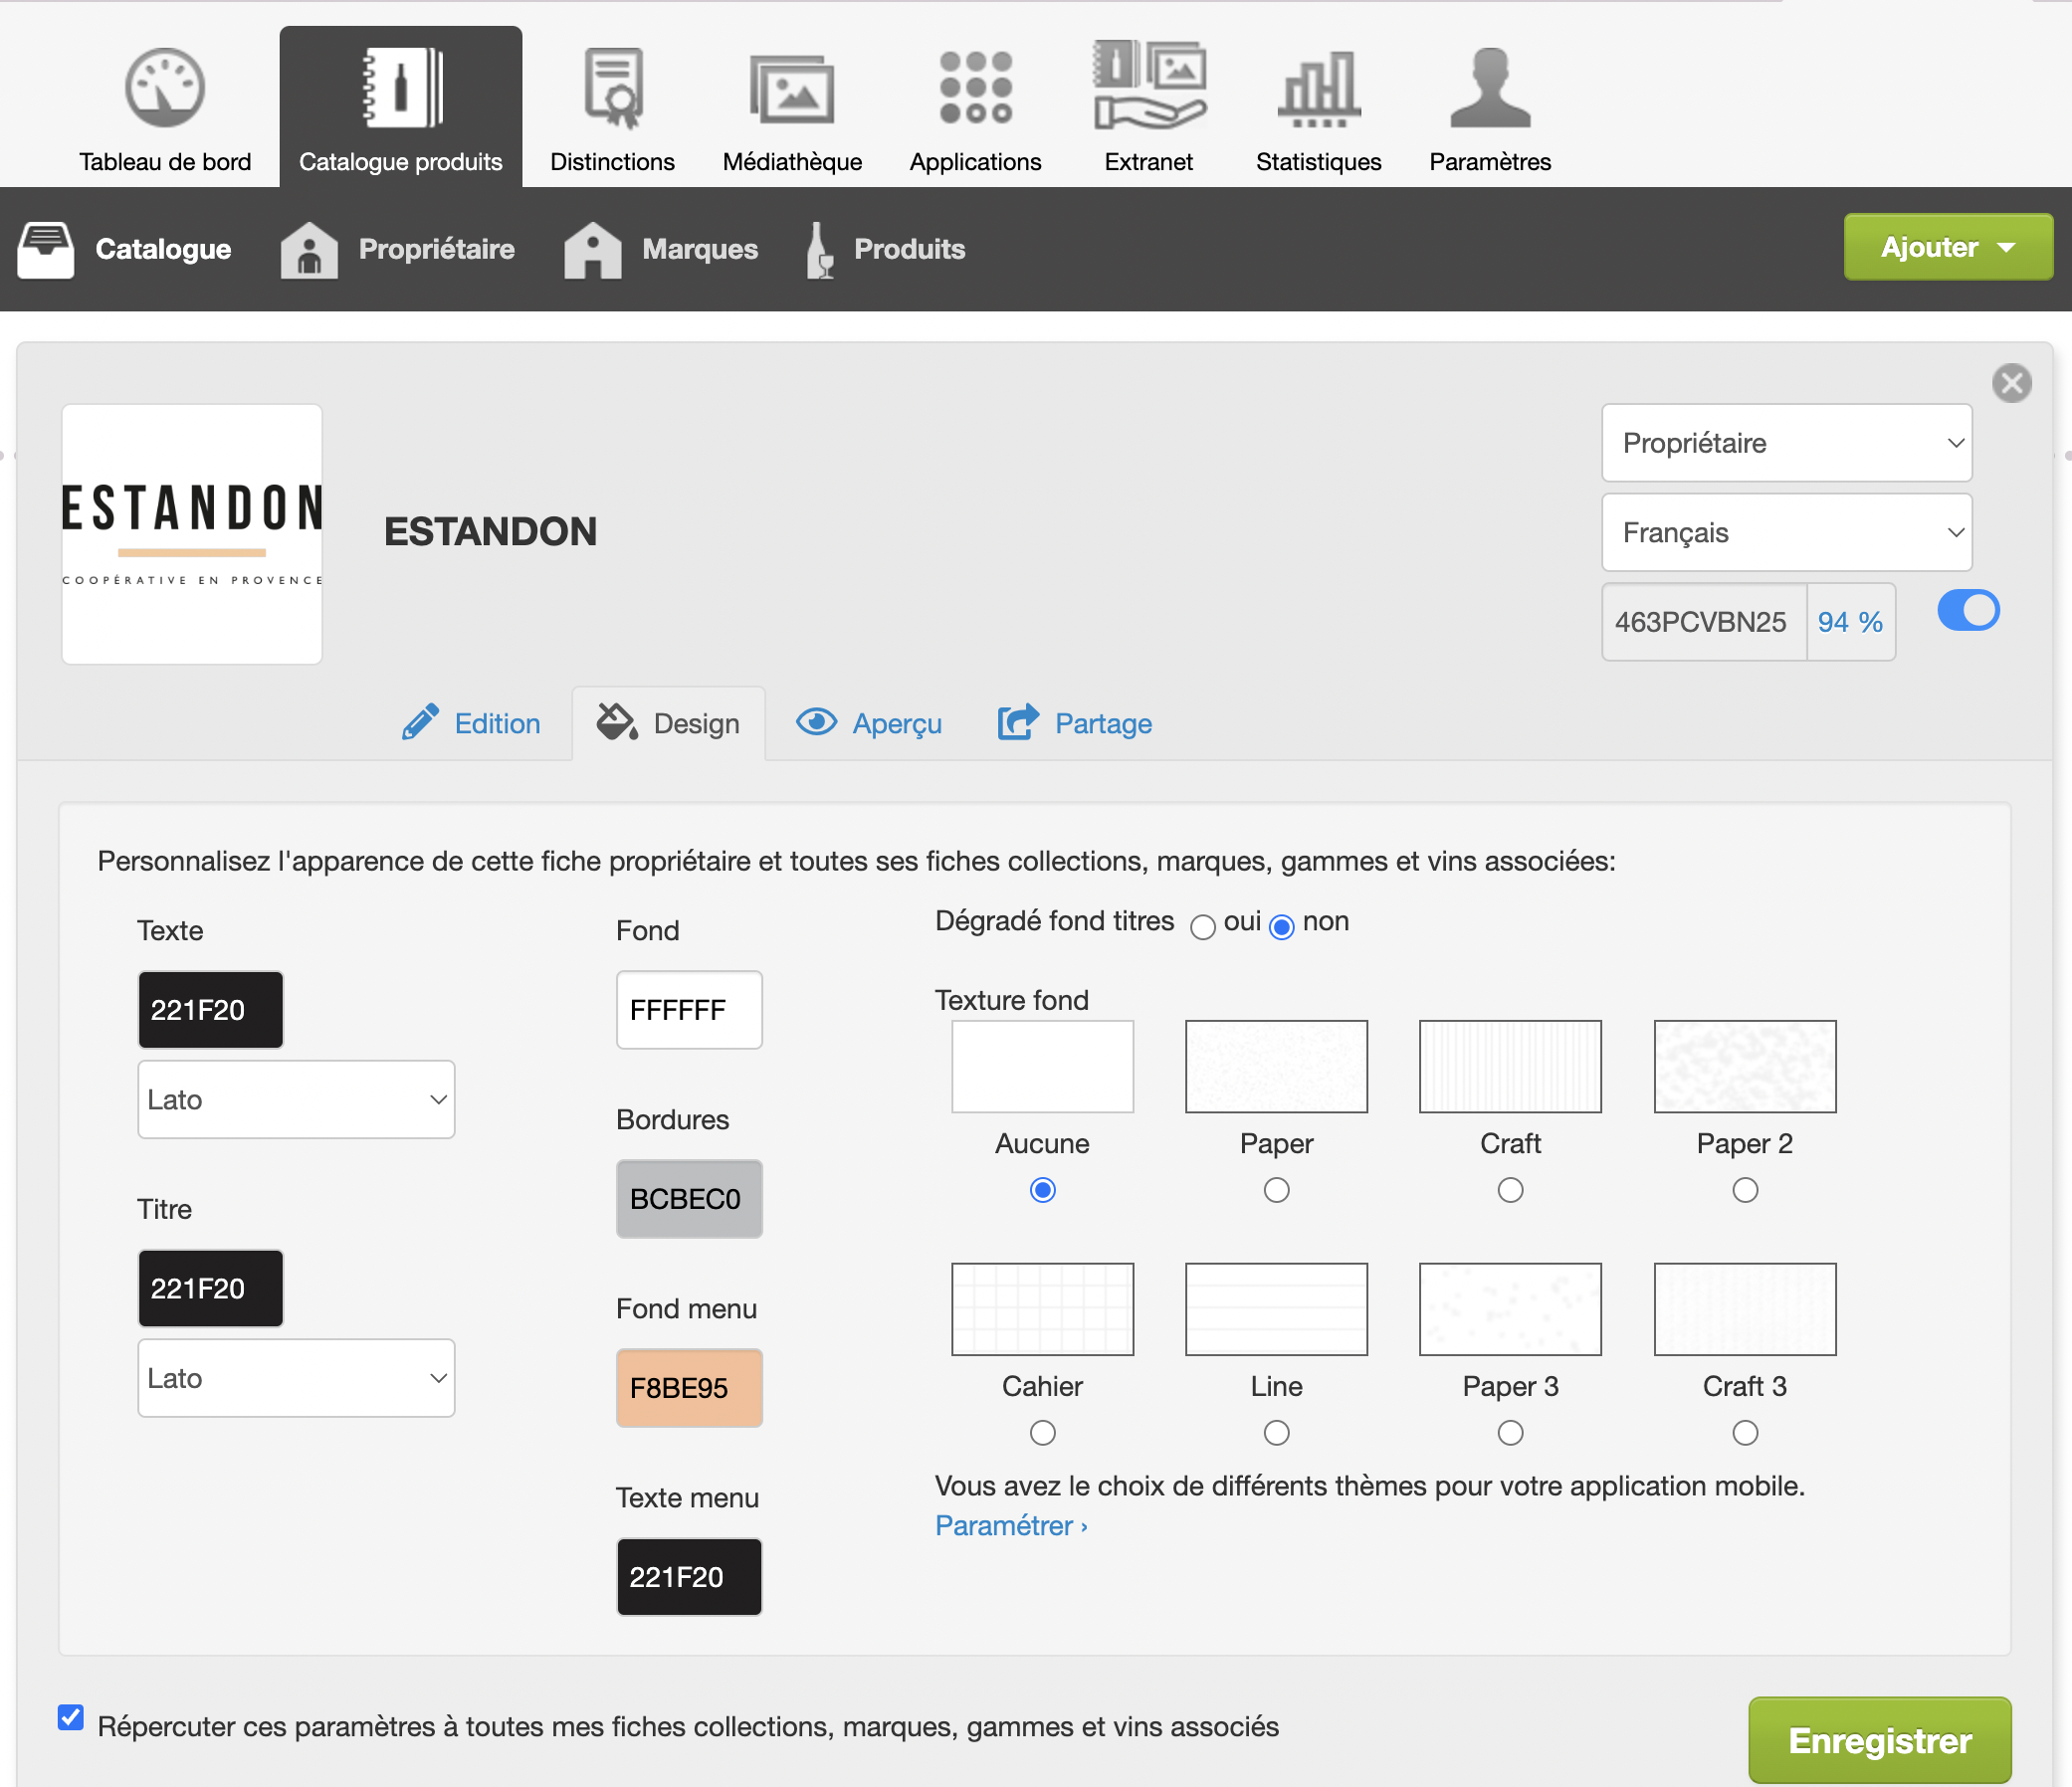
Task: Choose the Craft texture radio button
Action: (x=1510, y=1190)
